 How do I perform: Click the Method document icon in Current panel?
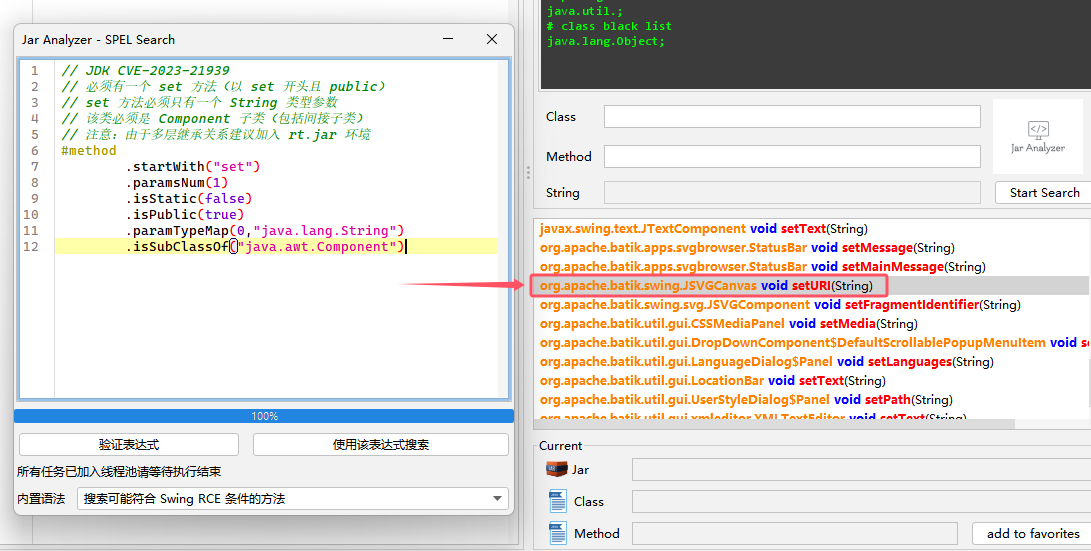pos(557,533)
